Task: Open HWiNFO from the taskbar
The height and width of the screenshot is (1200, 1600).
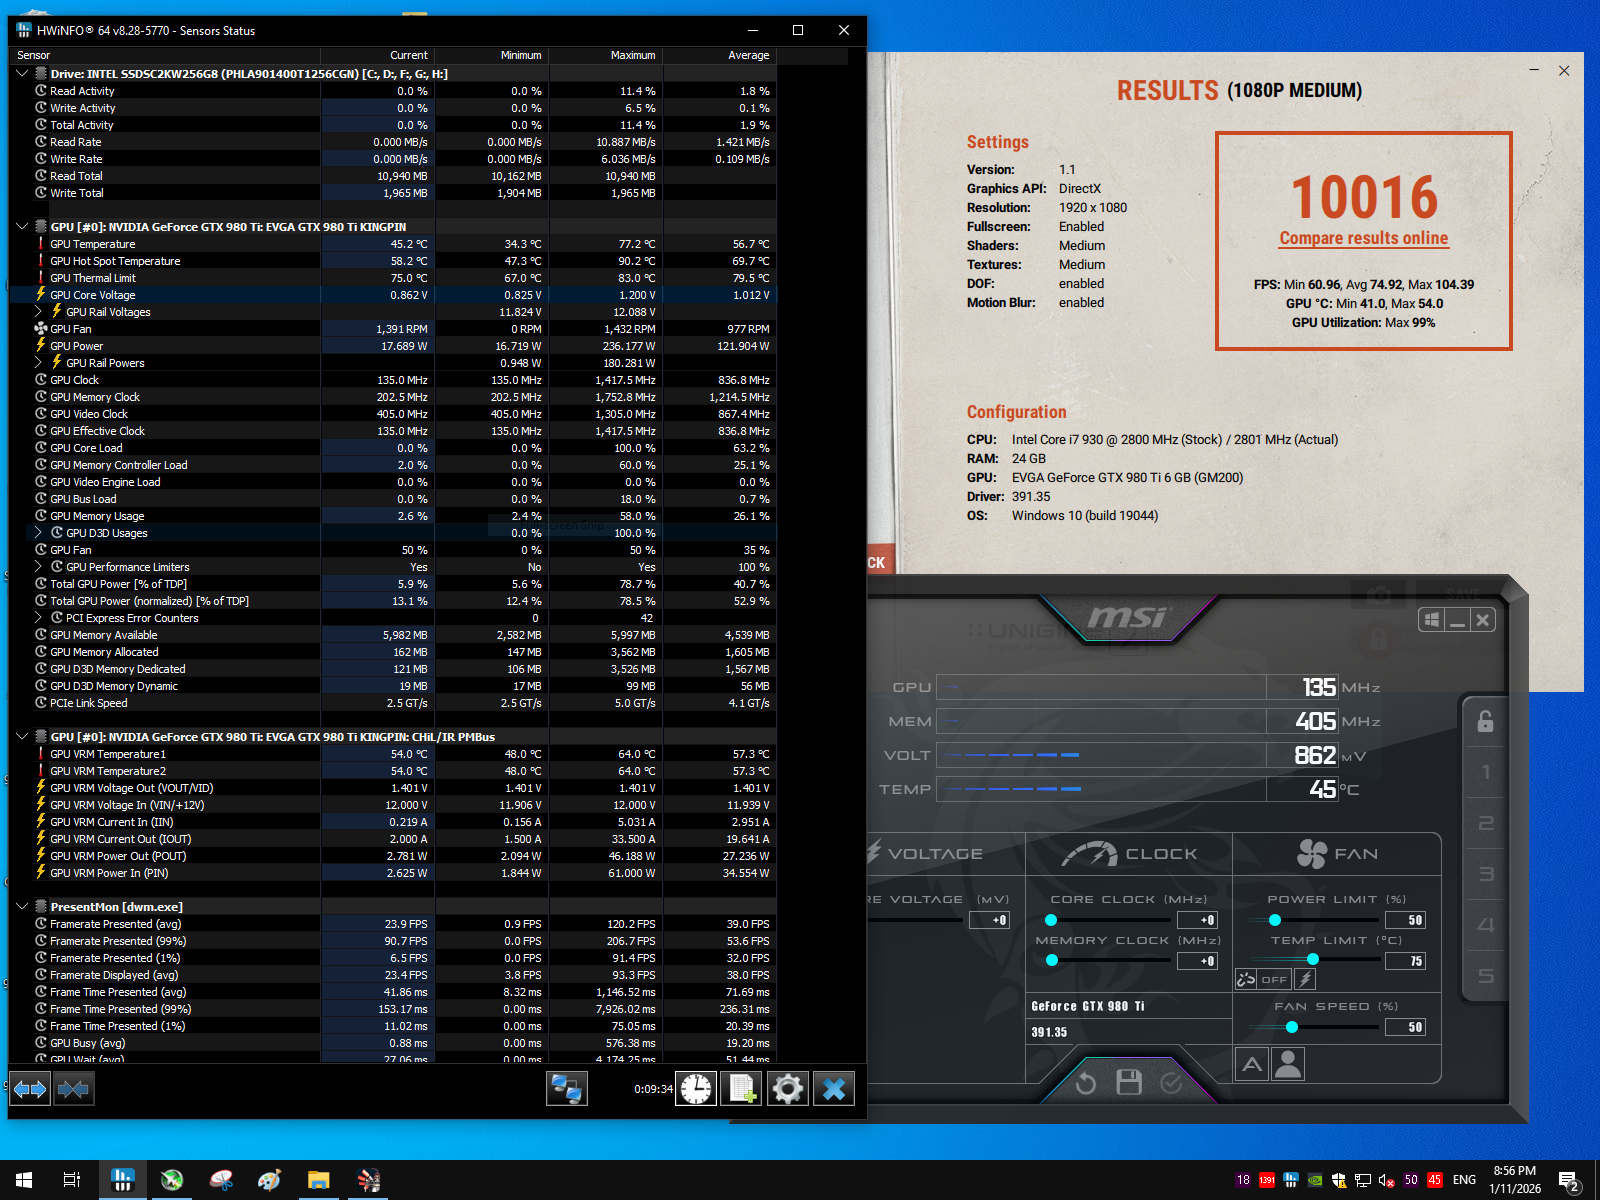Action: coord(123,1180)
